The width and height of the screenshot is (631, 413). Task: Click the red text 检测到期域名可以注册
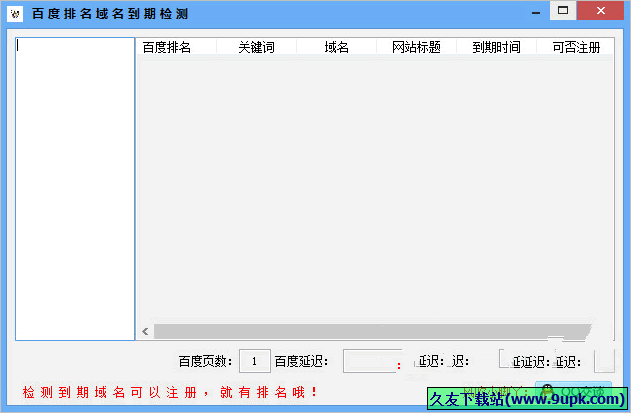point(110,392)
